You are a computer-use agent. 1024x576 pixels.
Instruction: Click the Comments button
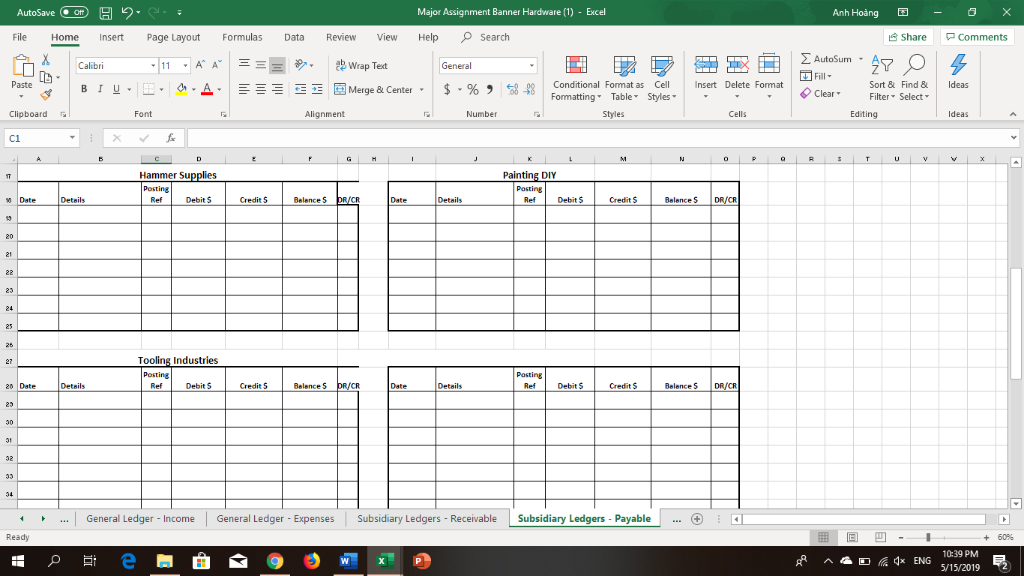[x=977, y=36]
